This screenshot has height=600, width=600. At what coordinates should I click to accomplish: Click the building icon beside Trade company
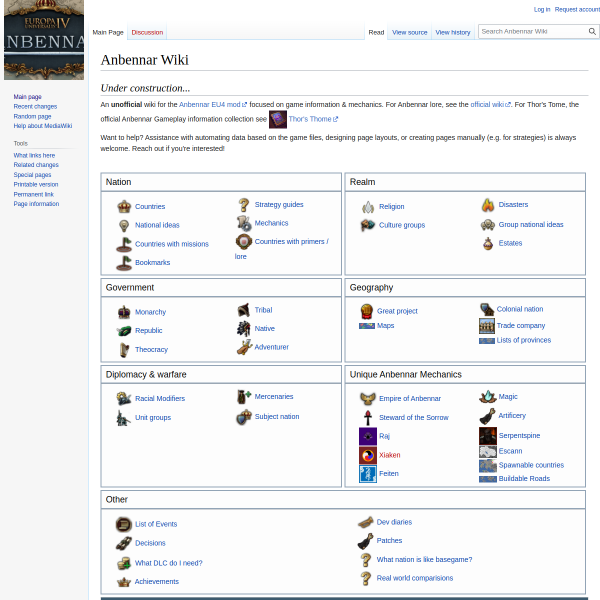tap(486, 326)
